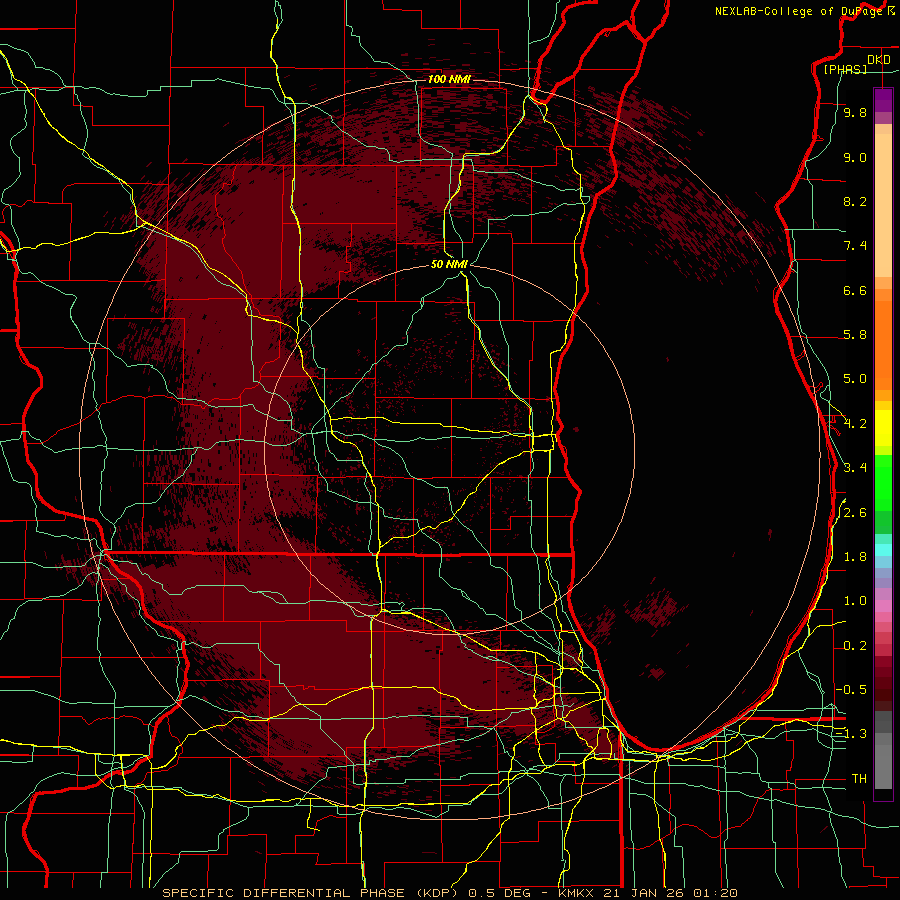Click the 50 NMI range ring label
The height and width of the screenshot is (900, 900).
click(449, 265)
